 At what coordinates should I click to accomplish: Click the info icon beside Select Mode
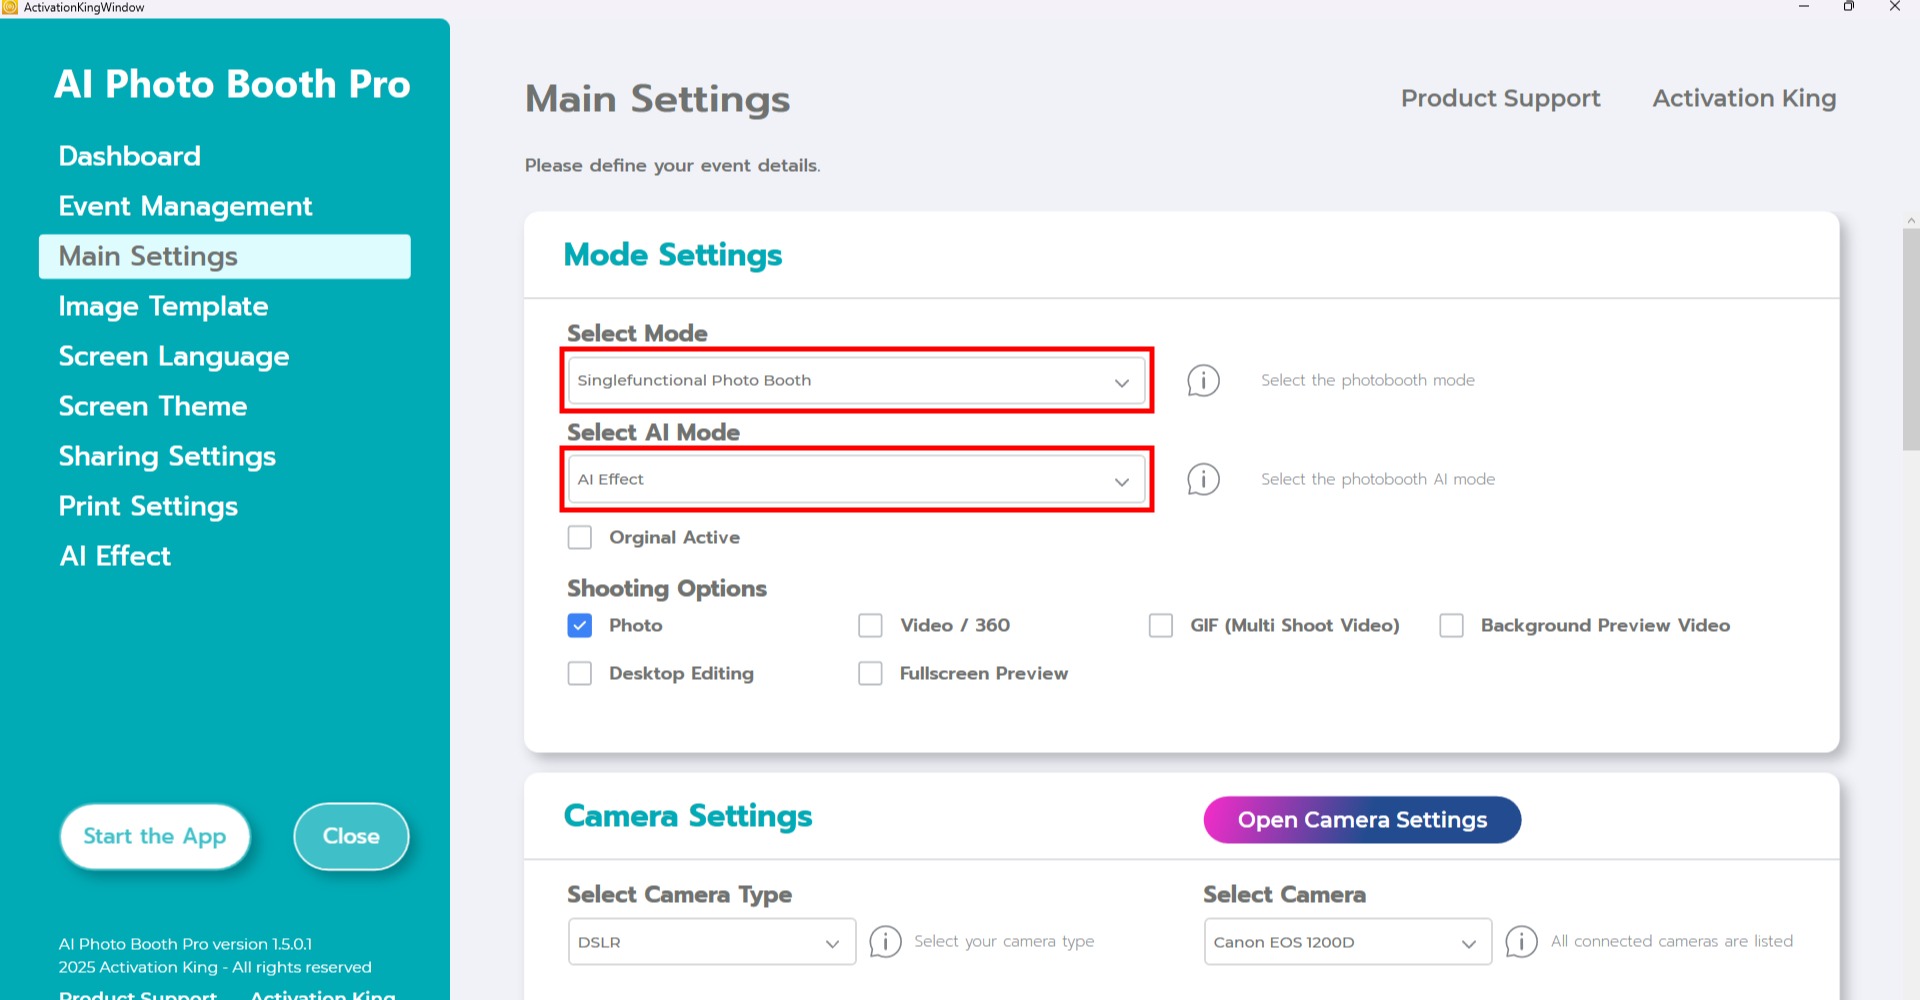[1203, 381]
